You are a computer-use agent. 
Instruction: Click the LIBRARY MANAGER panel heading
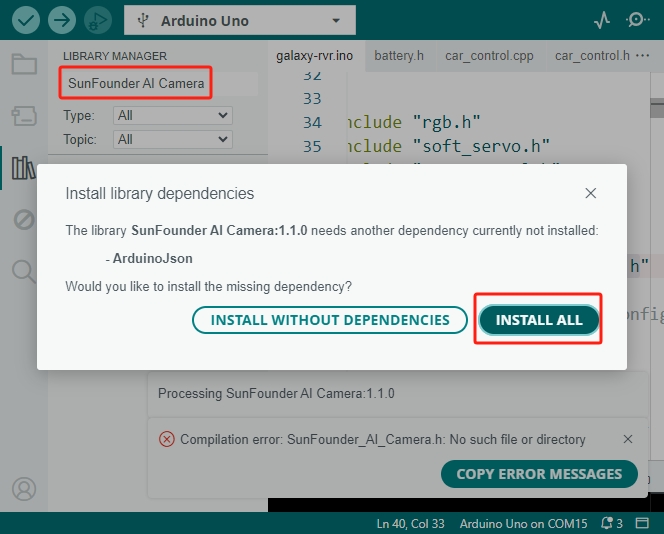[x=115, y=56]
